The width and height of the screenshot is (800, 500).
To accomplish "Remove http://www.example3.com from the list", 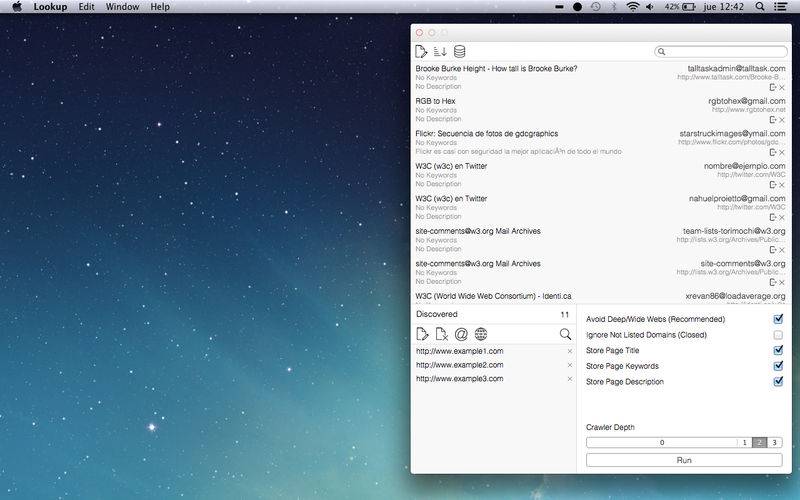I will (570, 379).
